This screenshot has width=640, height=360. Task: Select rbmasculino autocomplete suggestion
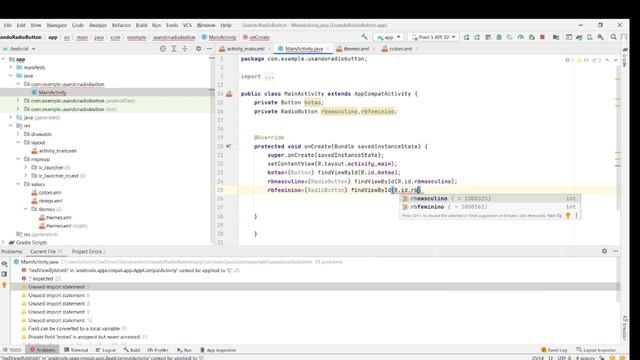click(x=490, y=198)
